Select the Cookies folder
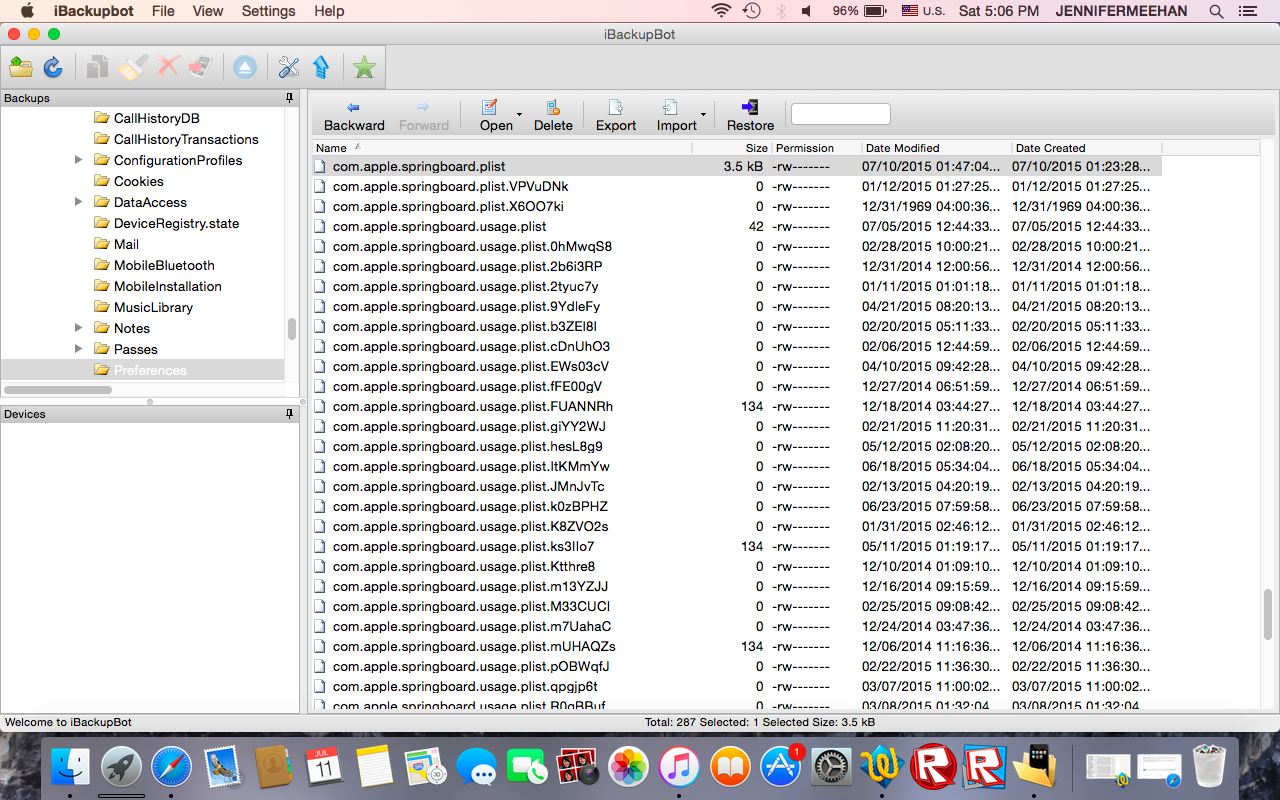This screenshot has height=800, width=1280. [139, 181]
